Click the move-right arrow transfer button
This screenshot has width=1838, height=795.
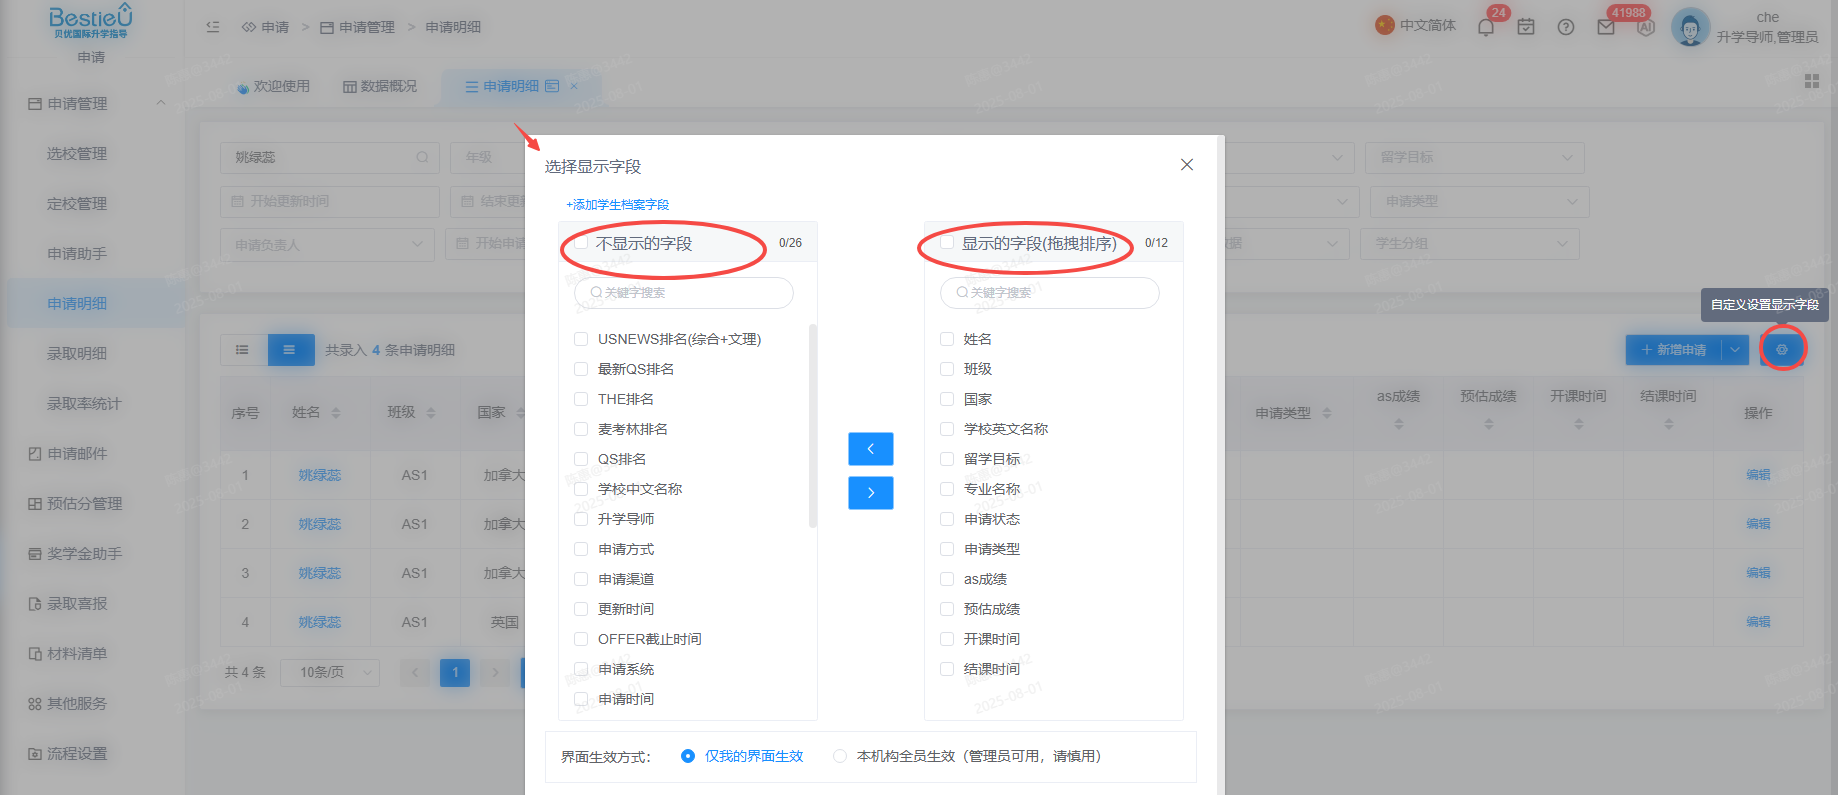pyautogui.click(x=871, y=493)
